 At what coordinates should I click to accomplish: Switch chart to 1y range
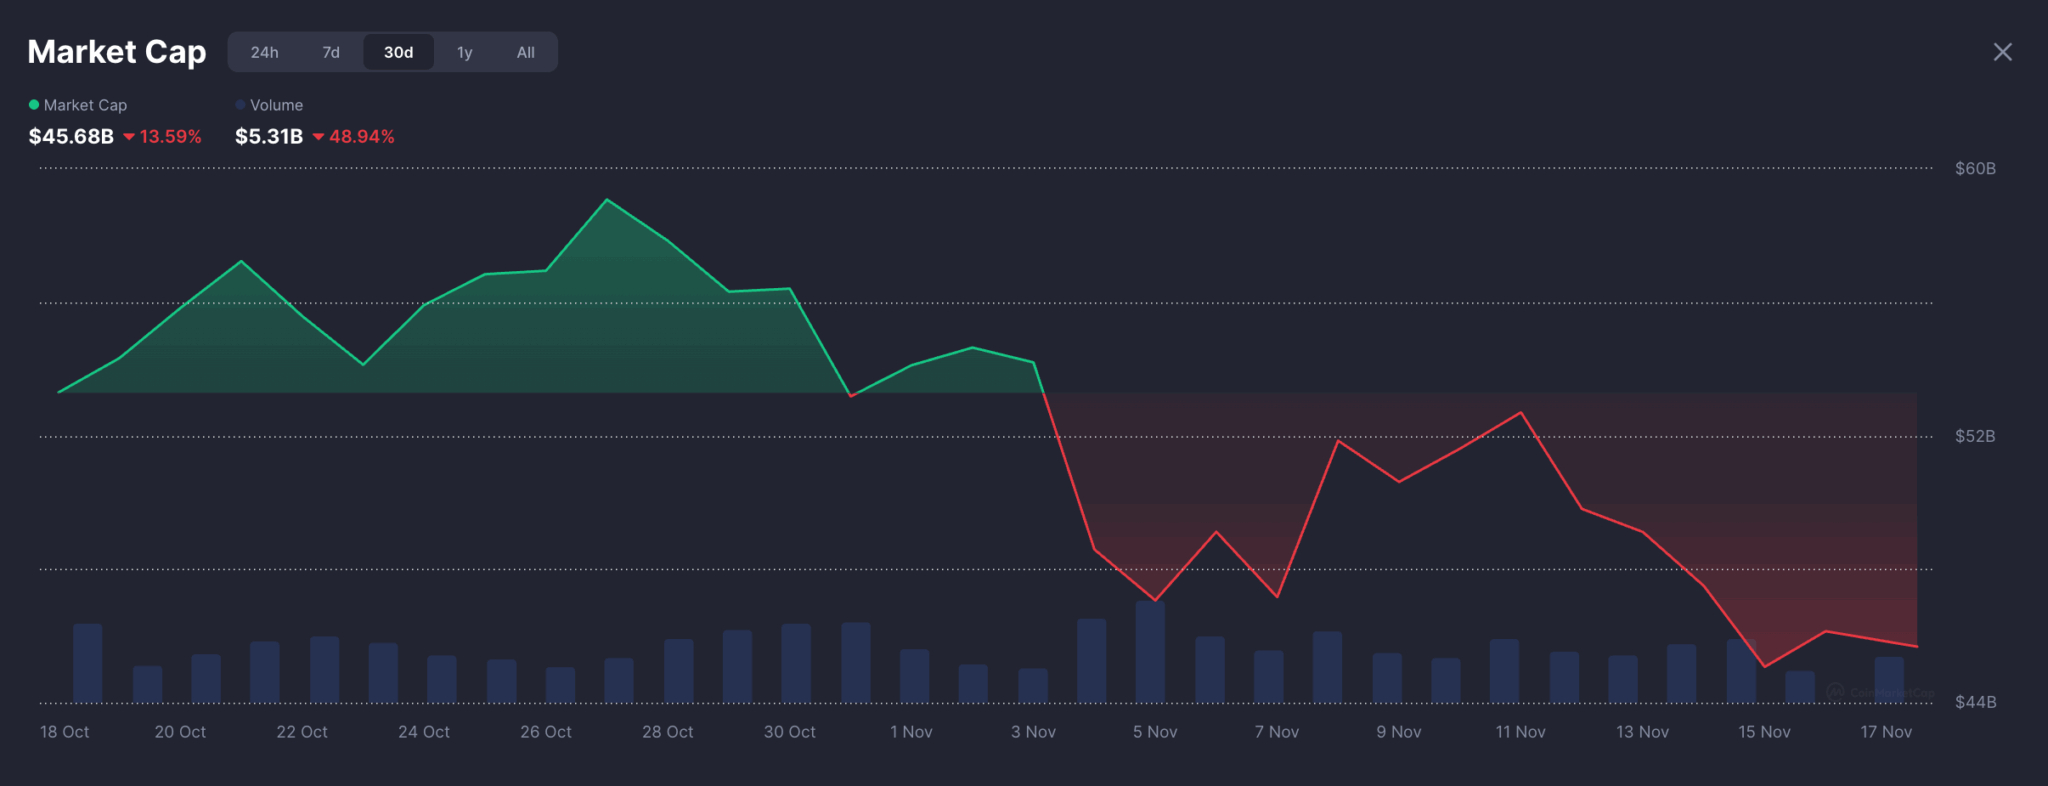(464, 52)
